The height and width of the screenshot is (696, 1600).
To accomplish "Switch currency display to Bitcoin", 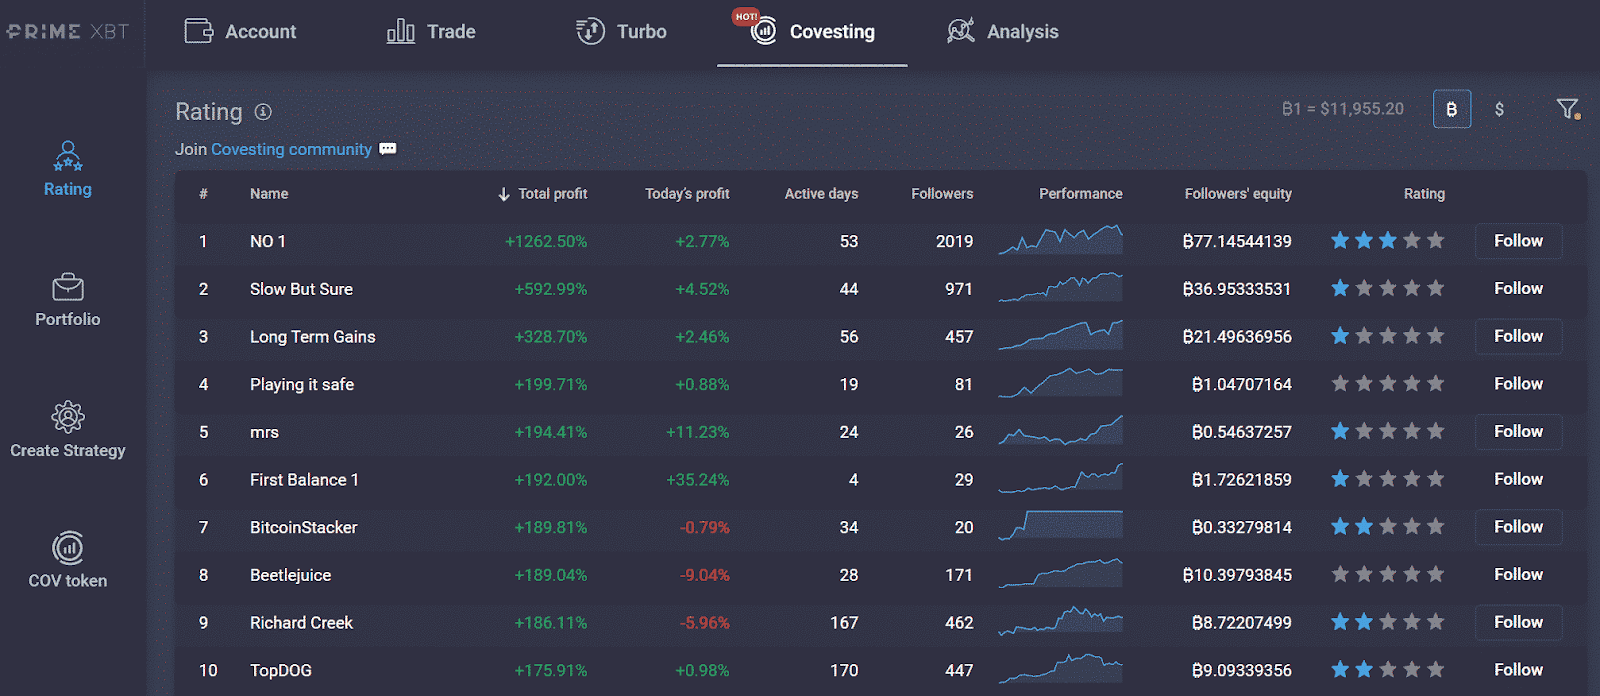I will tap(1451, 109).
